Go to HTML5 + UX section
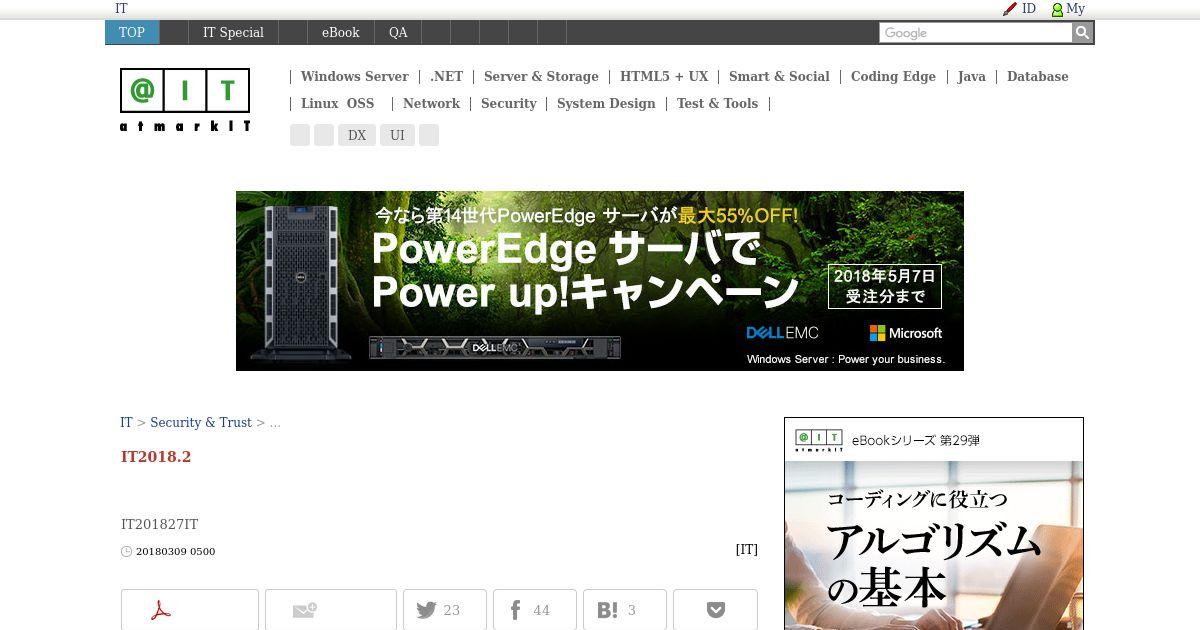 (664, 76)
